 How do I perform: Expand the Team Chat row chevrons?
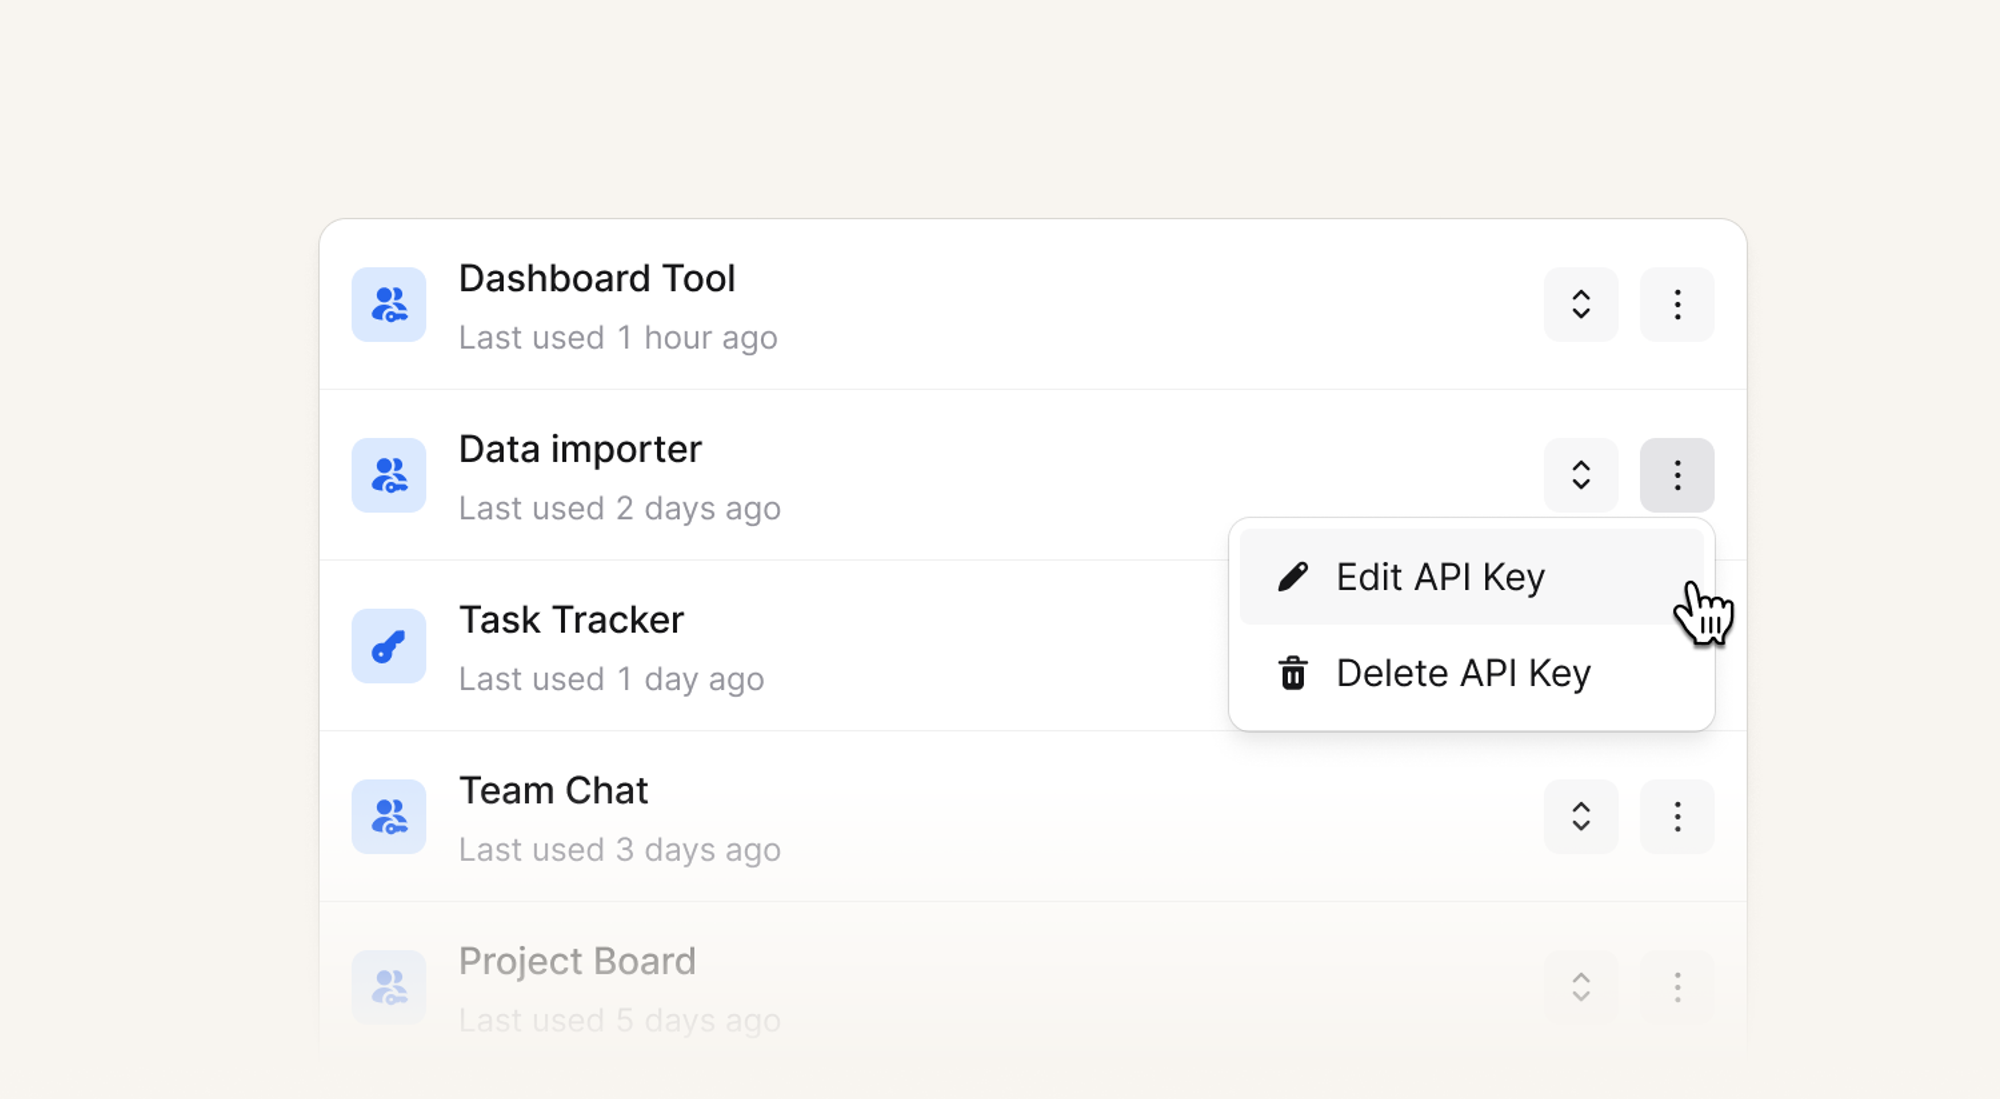pos(1581,817)
